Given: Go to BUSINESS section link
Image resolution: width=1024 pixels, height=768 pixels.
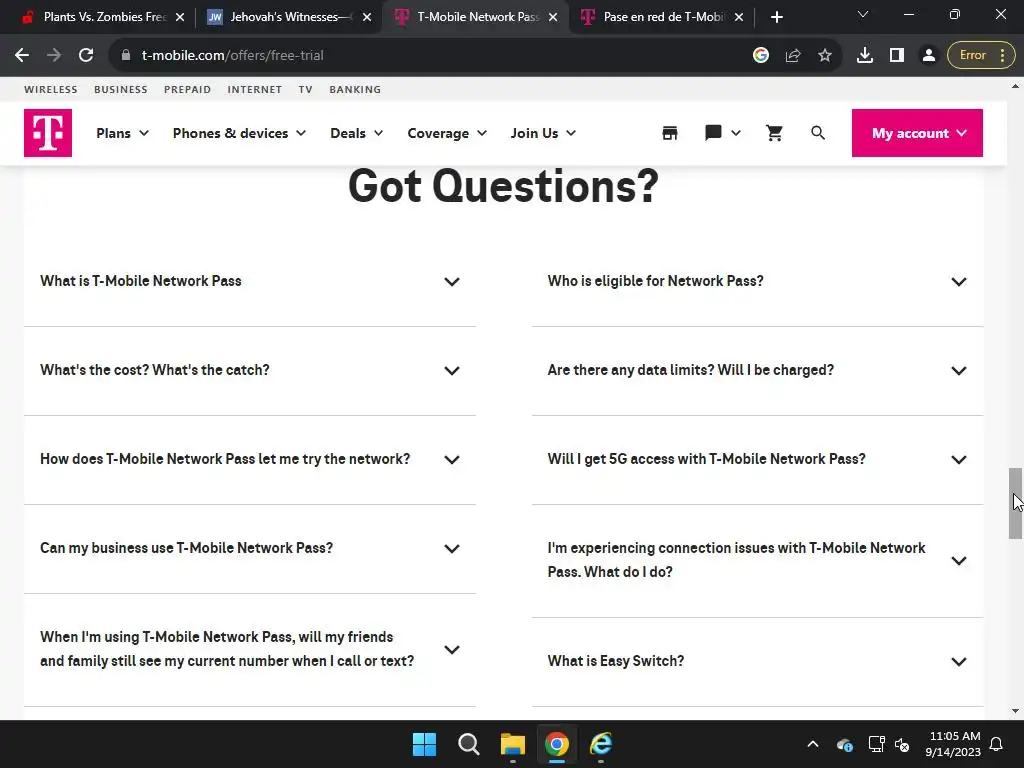Looking at the screenshot, I should [121, 89].
